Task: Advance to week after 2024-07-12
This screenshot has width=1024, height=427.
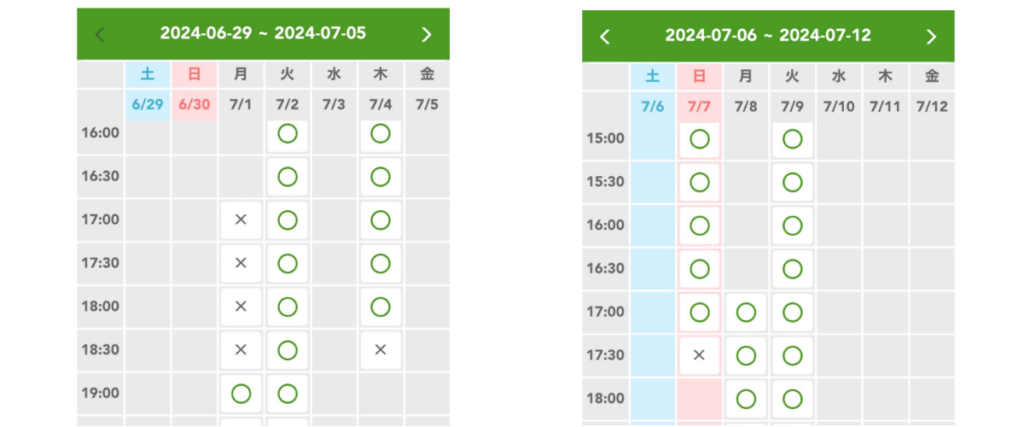Action: tap(931, 36)
